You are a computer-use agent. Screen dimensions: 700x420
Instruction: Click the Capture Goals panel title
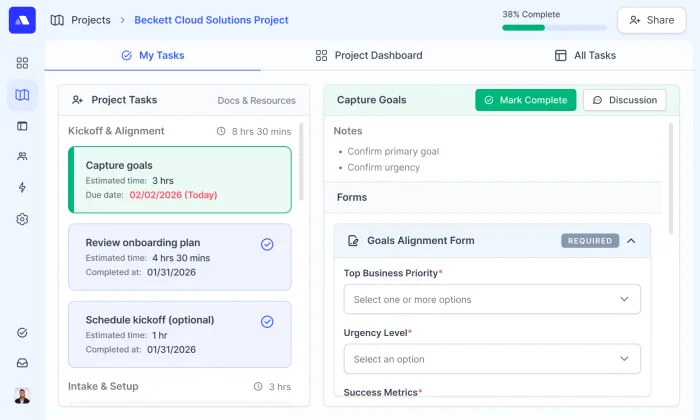371,100
